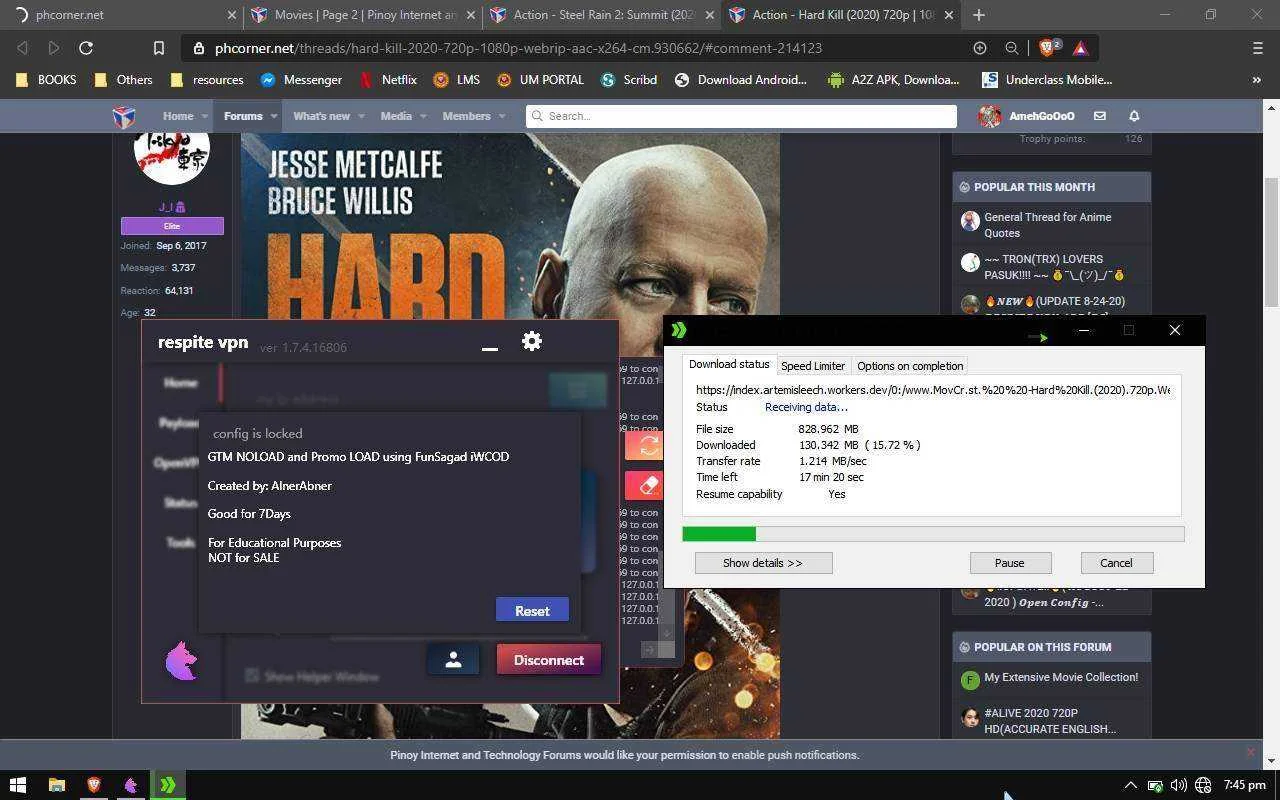Pause the download
This screenshot has height=800, width=1280.
[x=1009, y=563]
